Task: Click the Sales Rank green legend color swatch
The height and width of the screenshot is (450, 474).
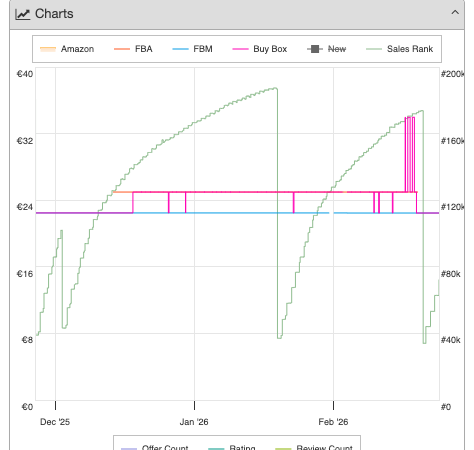Action: tap(374, 49)
